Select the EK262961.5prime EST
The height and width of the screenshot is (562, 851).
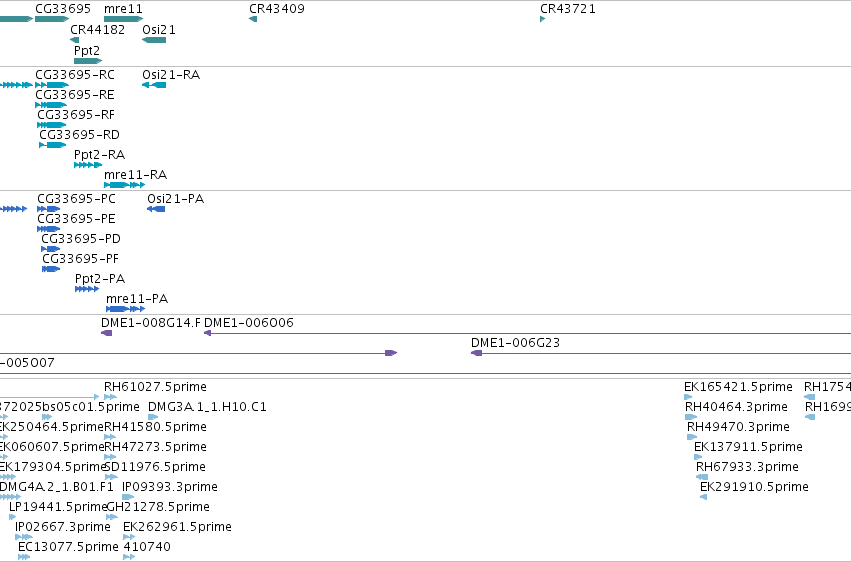pos(129,537)
